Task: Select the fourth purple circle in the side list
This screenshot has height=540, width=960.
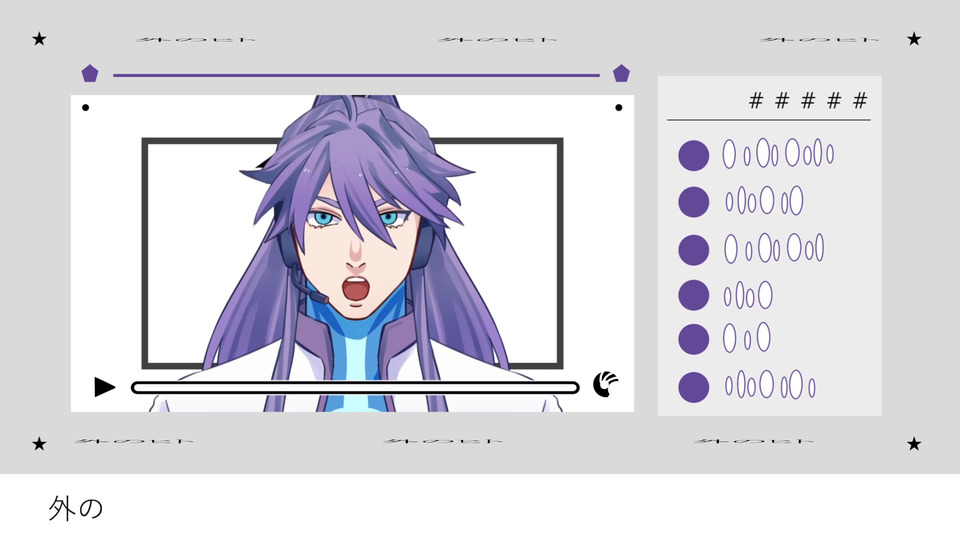Action: point(694,295)
